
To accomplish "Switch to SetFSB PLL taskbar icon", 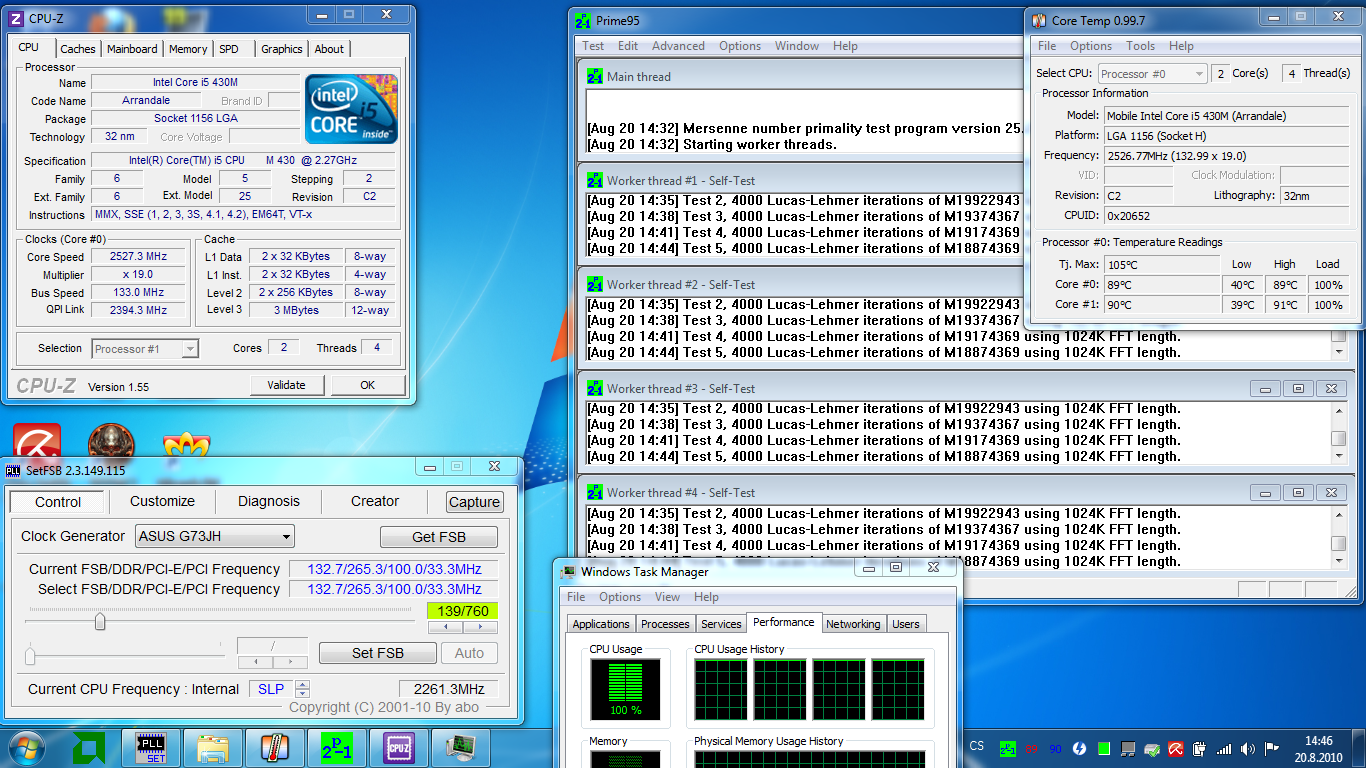I will pyautogui.click(x=151, y=748).
